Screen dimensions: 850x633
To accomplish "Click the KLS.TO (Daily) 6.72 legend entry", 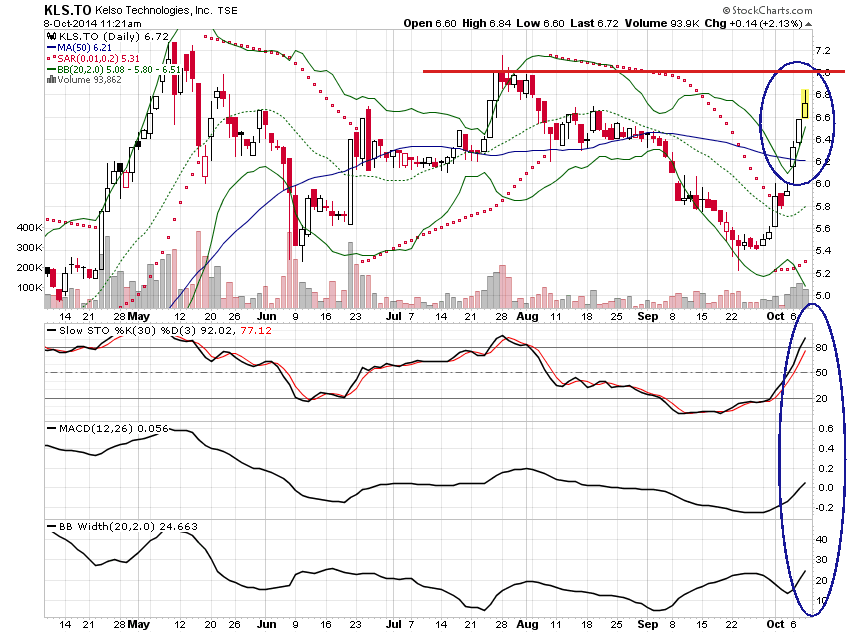I will [108, 36].
